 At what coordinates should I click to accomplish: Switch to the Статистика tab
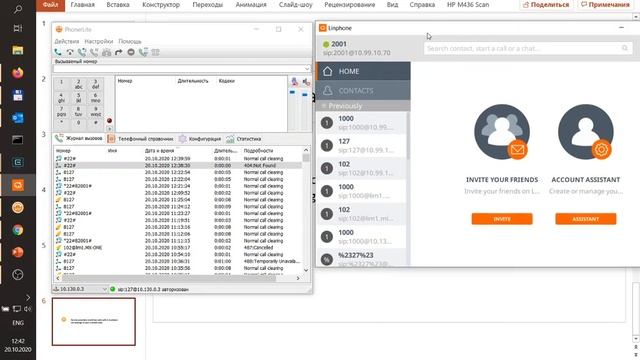pos(244,139)
